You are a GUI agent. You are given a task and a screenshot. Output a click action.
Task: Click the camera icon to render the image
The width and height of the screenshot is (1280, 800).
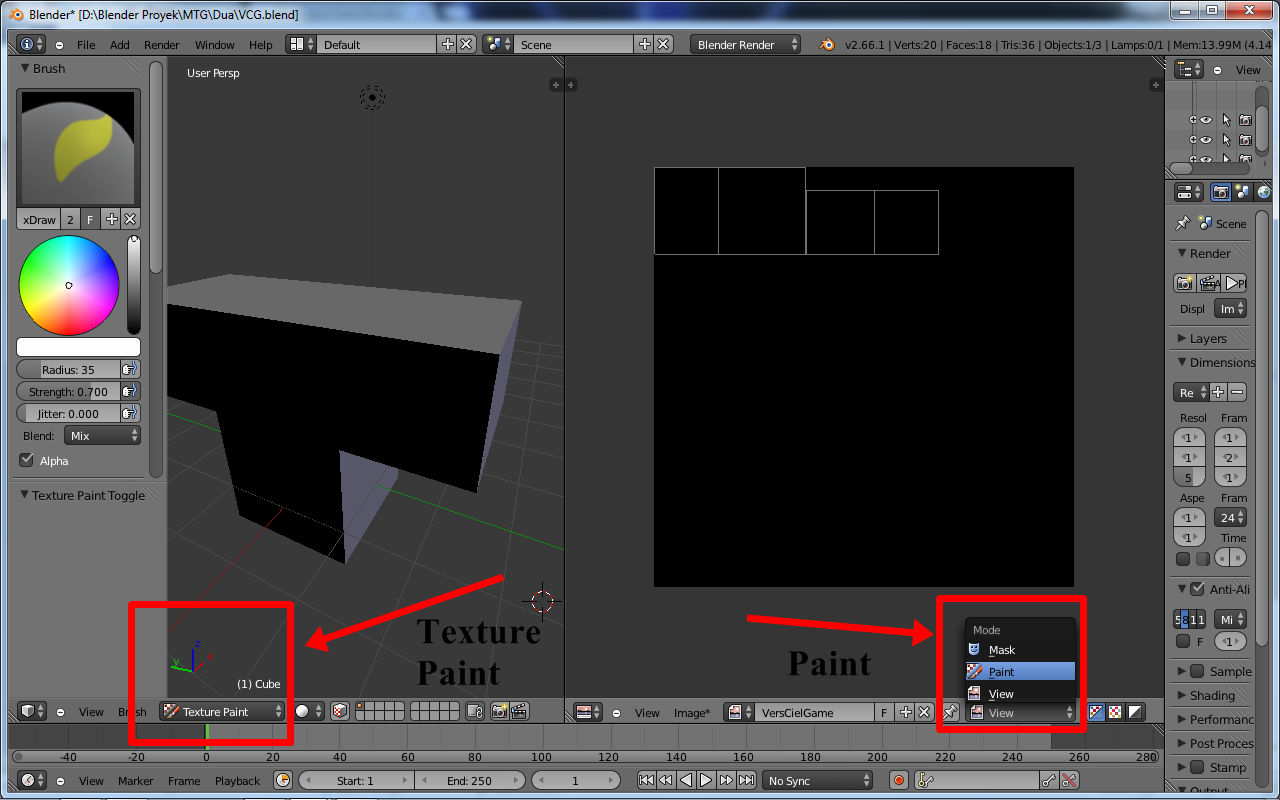click(x=1185, y=283)
